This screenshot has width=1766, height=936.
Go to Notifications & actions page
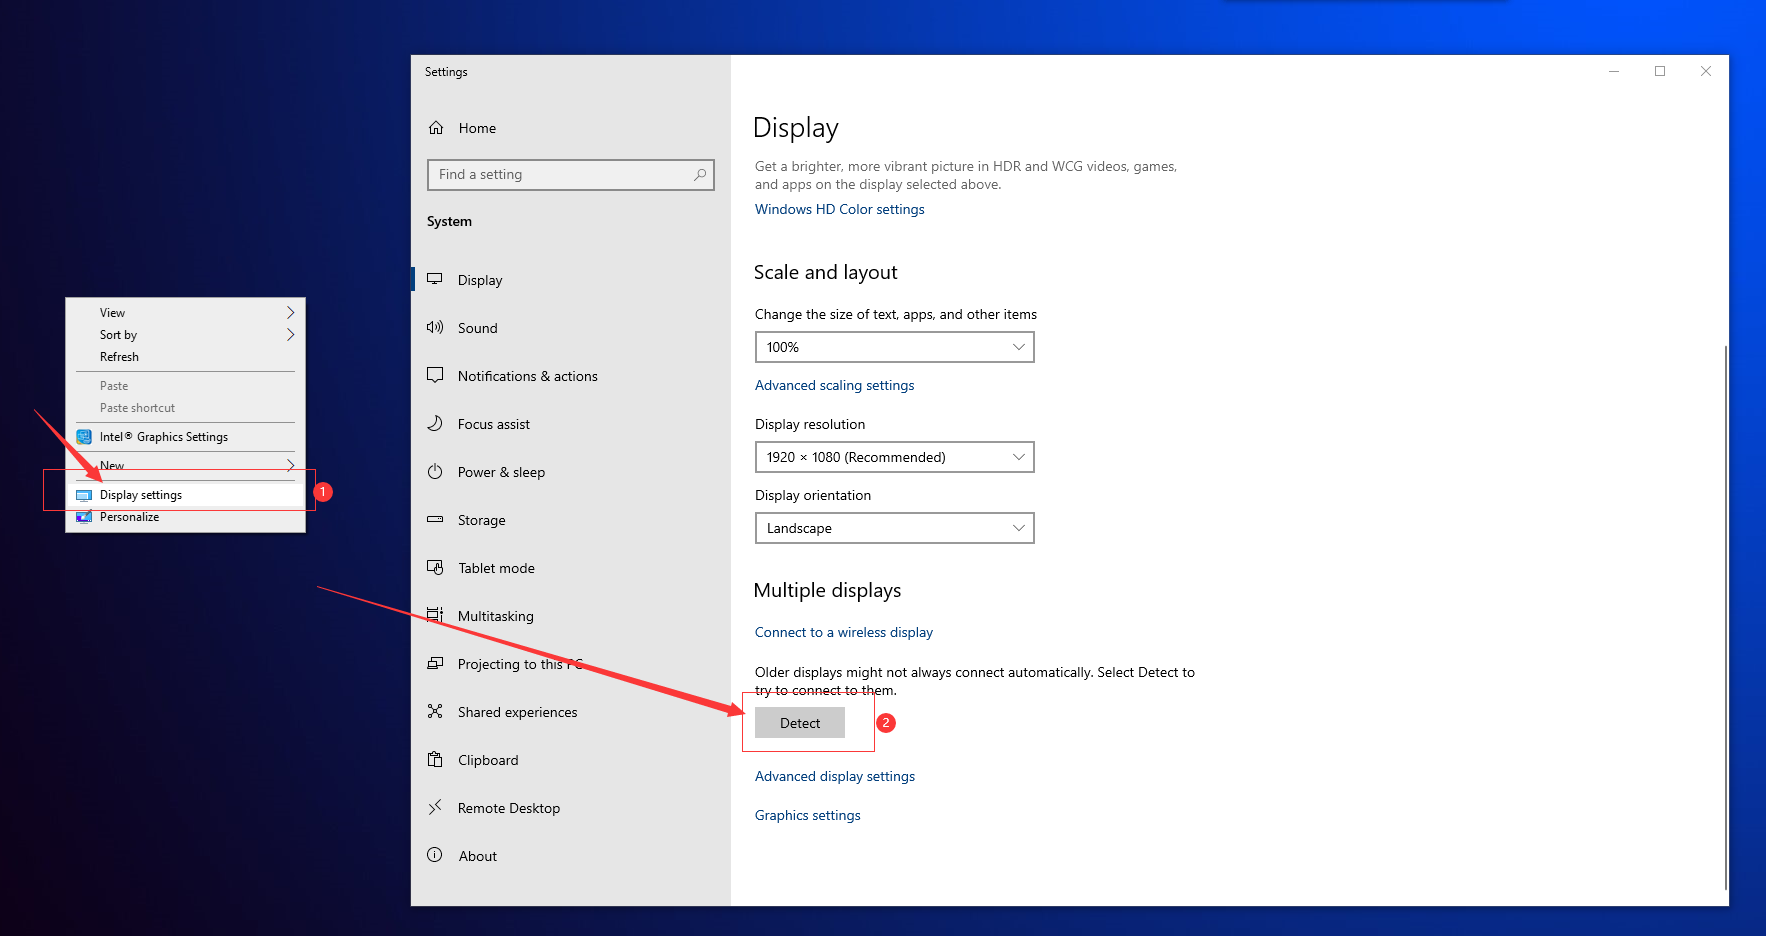tap(571, 376)
